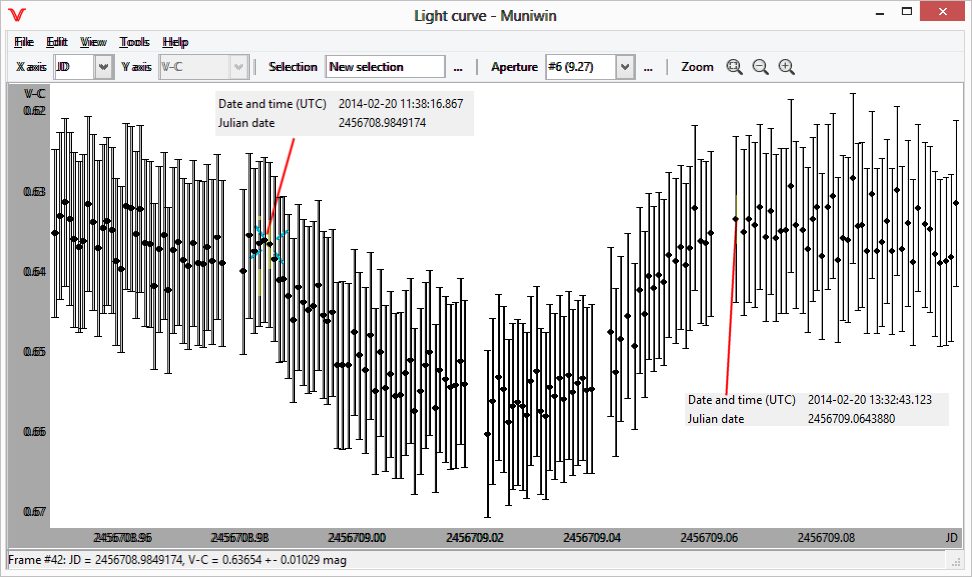Open the Help menu
Viewport: 972px width, 577px height.
point(175,42)
